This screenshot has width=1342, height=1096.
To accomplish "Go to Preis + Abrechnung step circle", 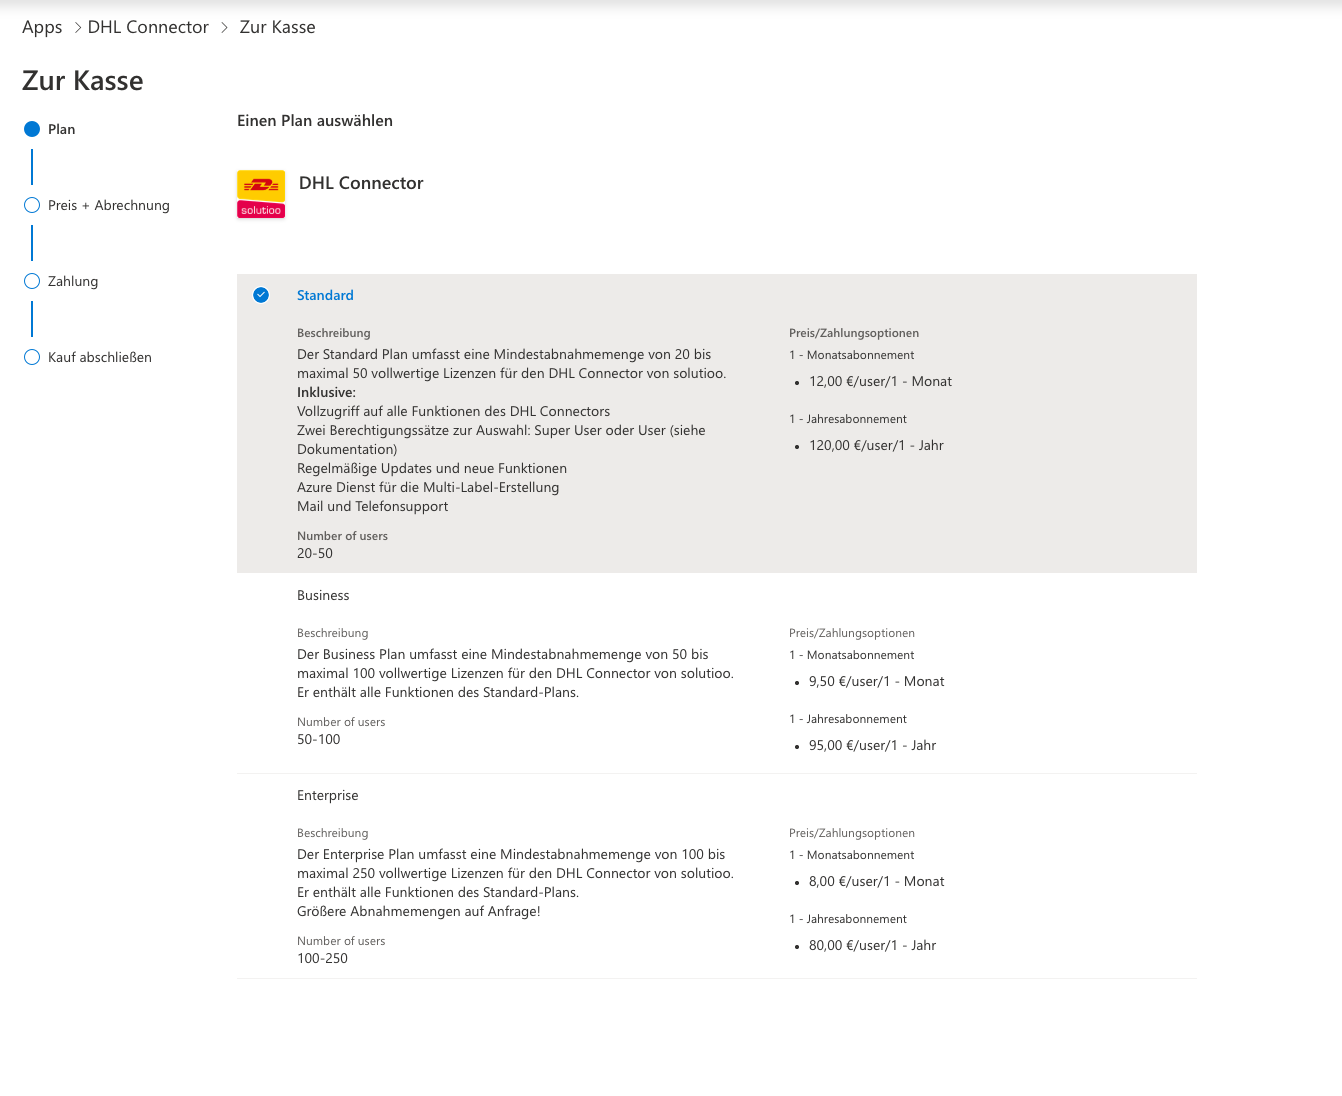I will tap(32, 205).
